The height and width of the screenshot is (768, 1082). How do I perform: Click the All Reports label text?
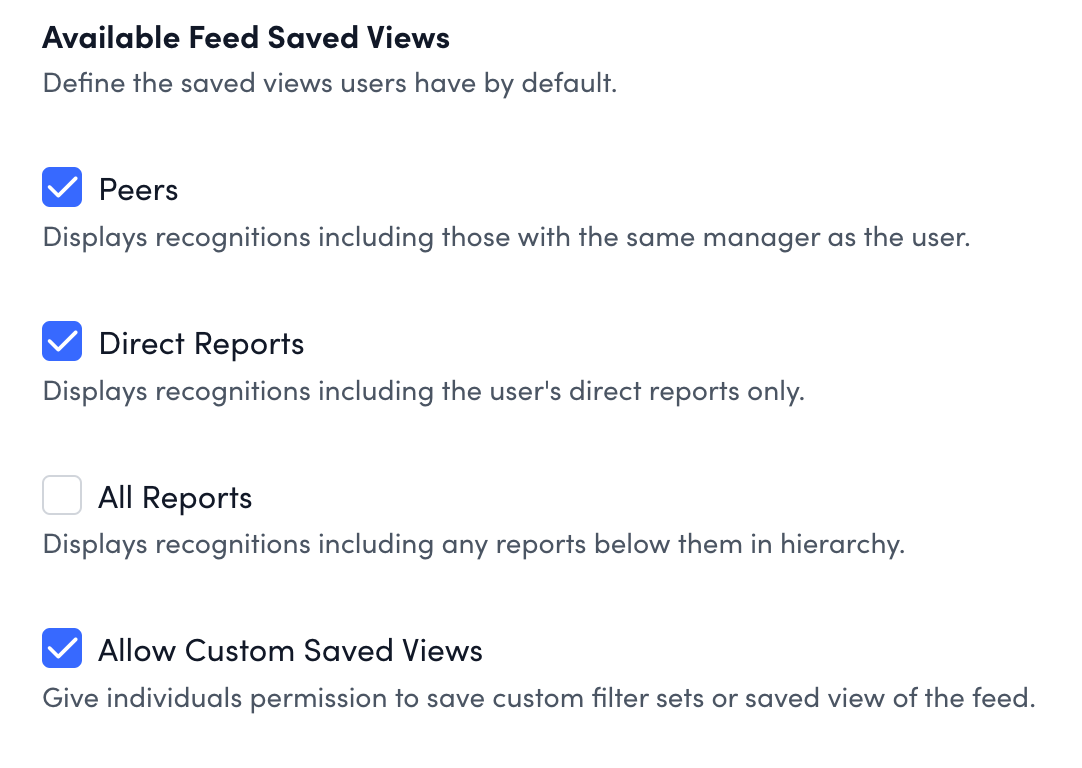pos(175,498)
